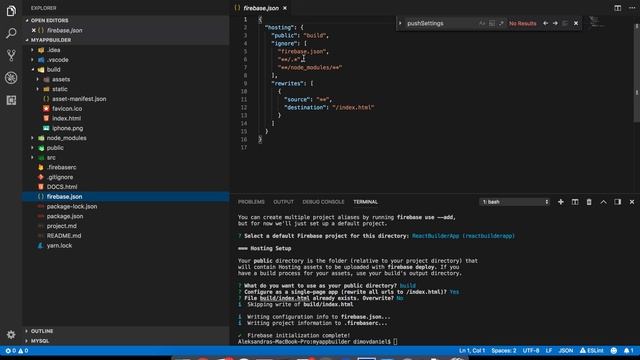Viewport: 640px width, 360px height.
Task: Create a new terminal with plus icon
Action: pyautogui.click(x=561, y=202)
